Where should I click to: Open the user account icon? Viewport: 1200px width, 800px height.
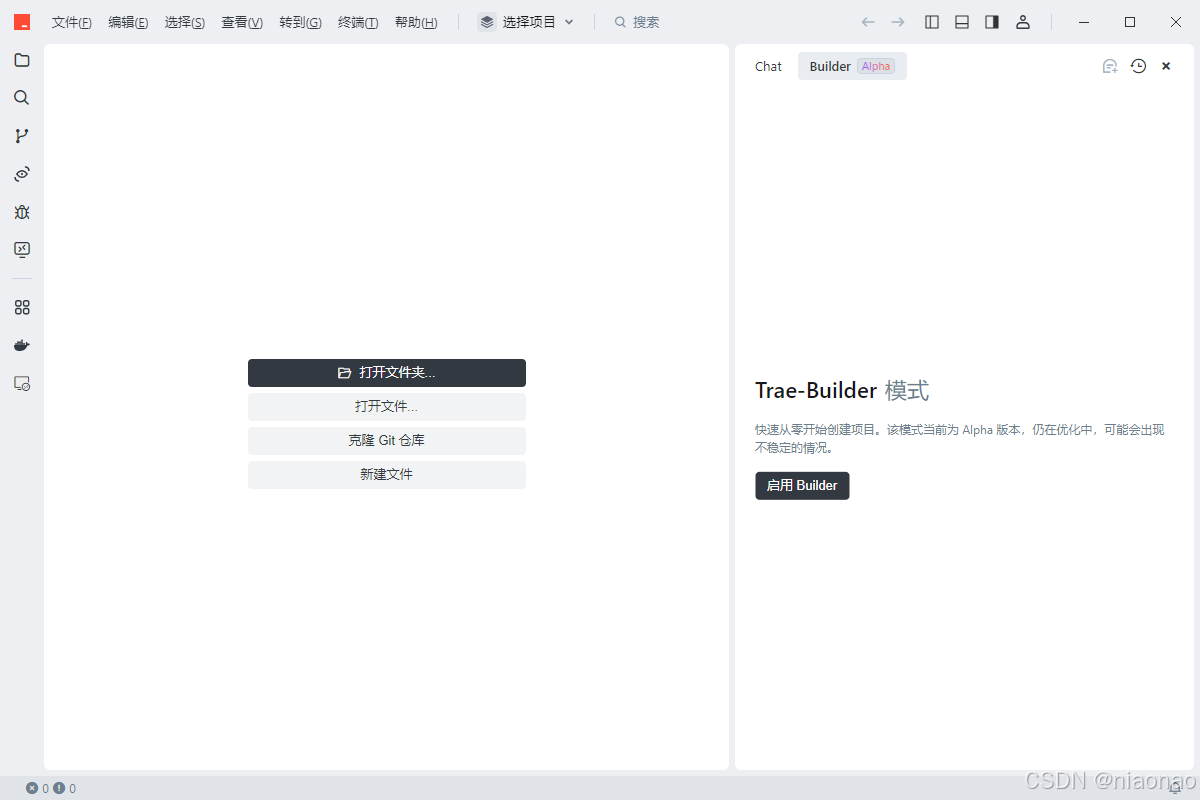(1023, 22)
